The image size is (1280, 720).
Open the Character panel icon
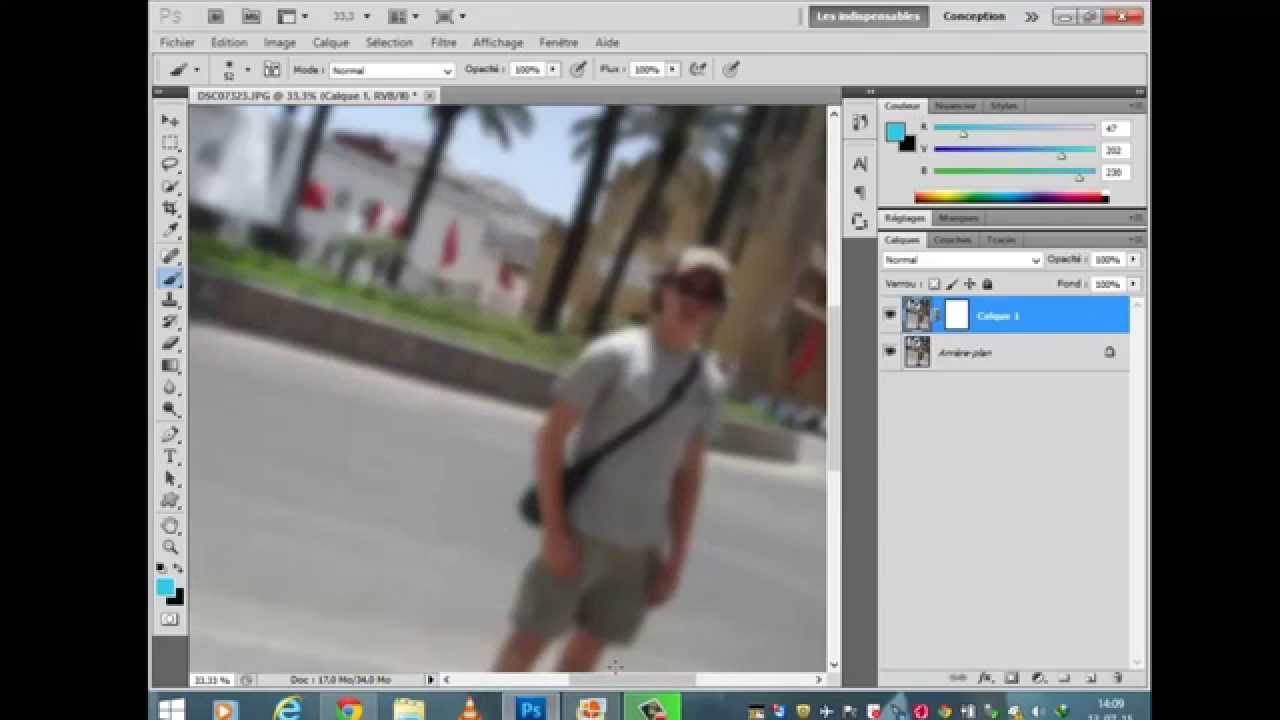click(859, 164)
